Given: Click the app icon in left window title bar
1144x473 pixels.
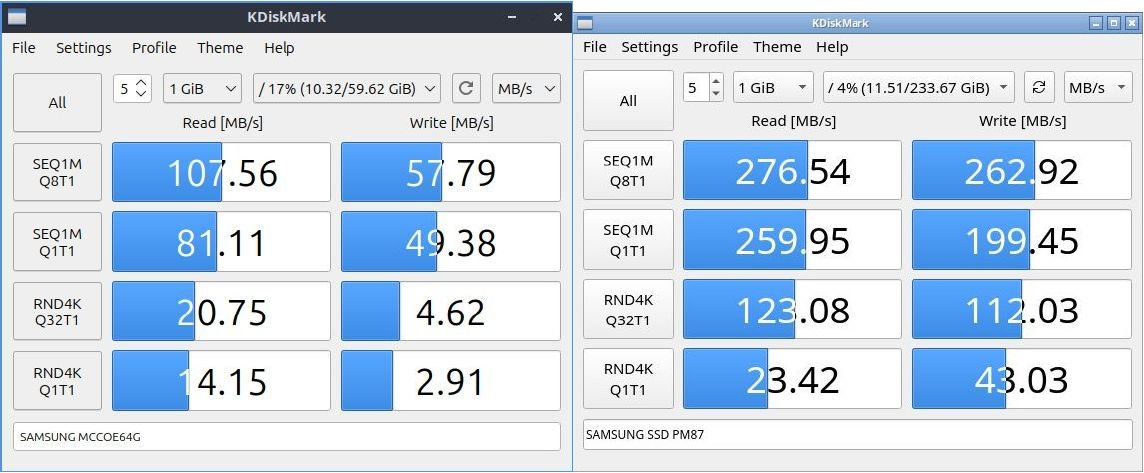Looking at the screenshot, I should click(x=18, y=17).
